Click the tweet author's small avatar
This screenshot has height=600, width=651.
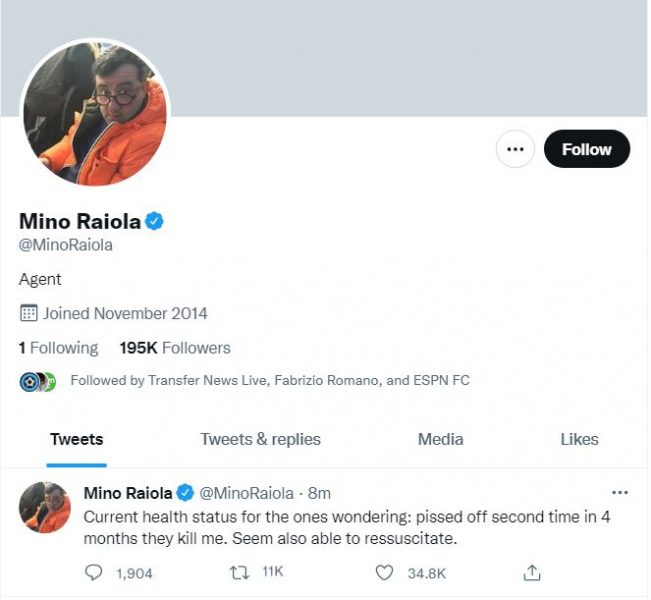(x=45, y=506)
